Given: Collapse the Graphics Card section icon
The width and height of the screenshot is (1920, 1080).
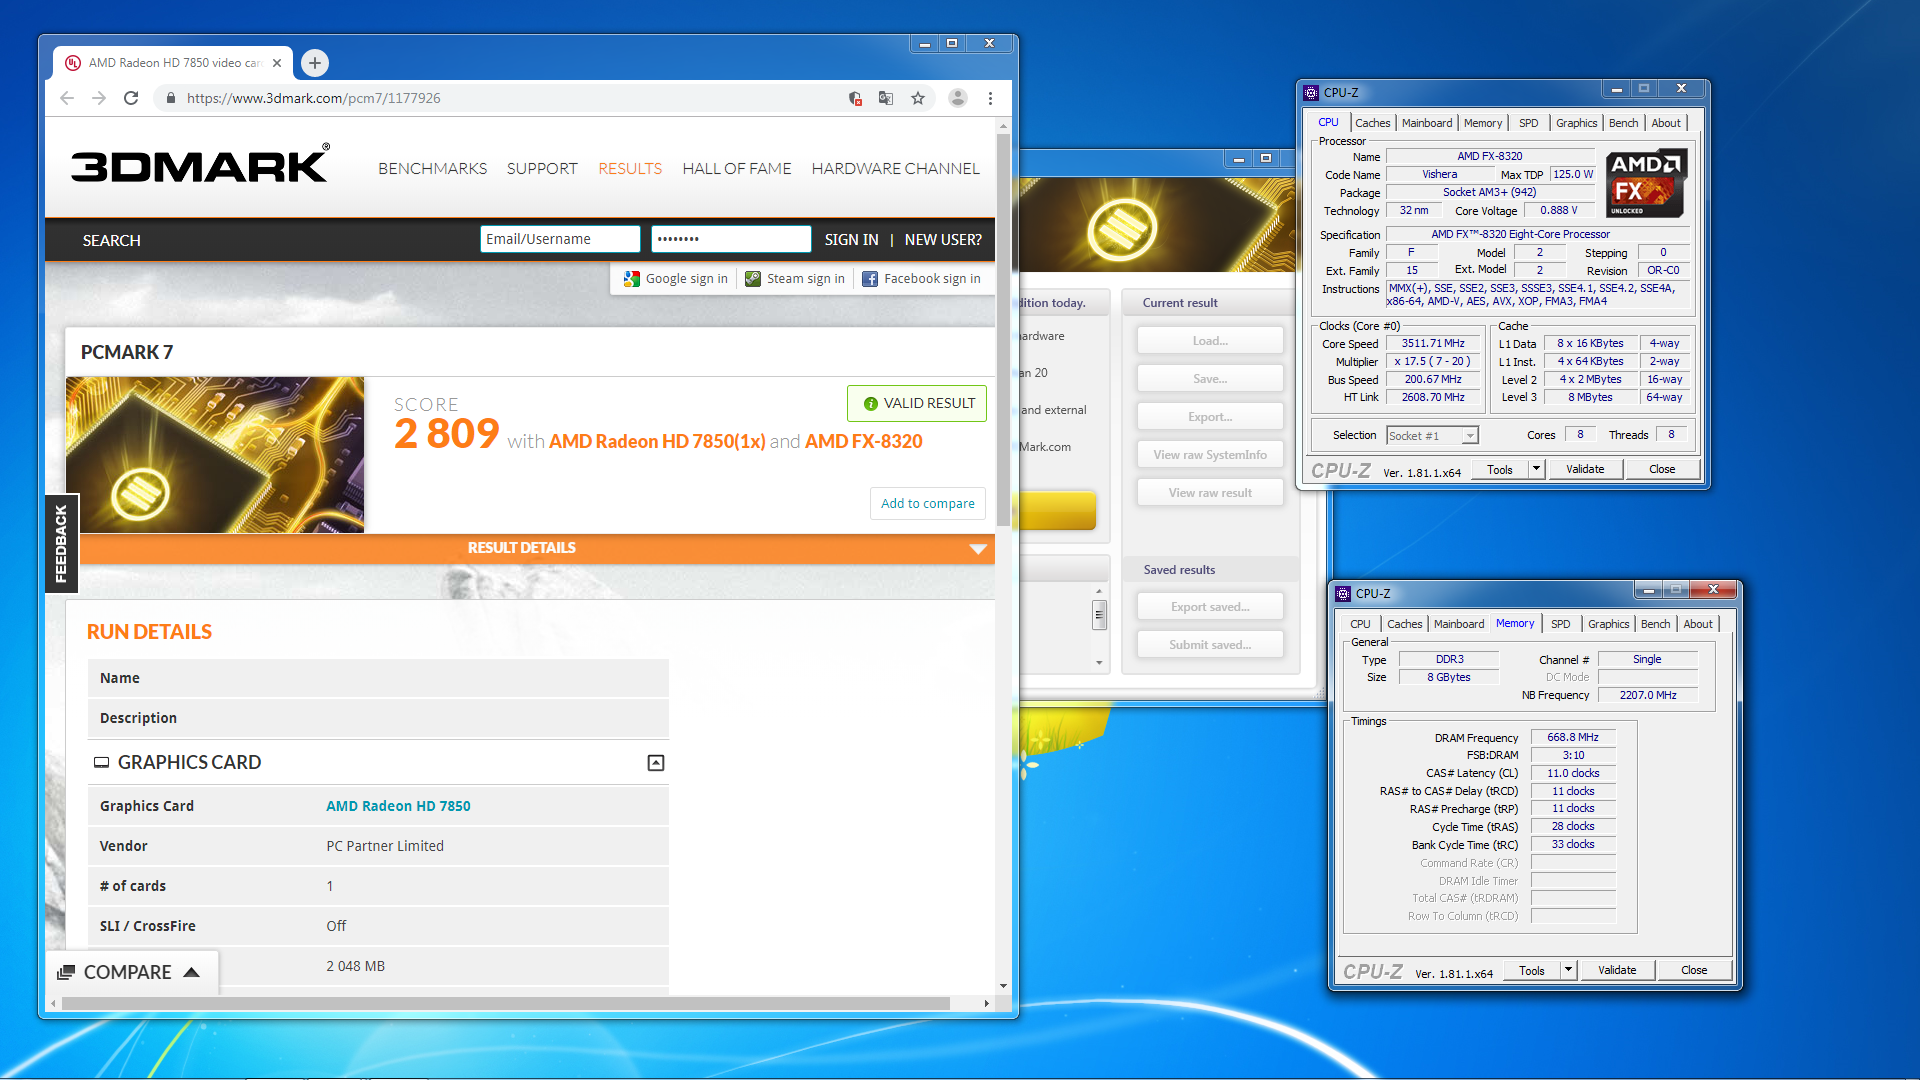Looking at the screenshot, I should 656,763.
